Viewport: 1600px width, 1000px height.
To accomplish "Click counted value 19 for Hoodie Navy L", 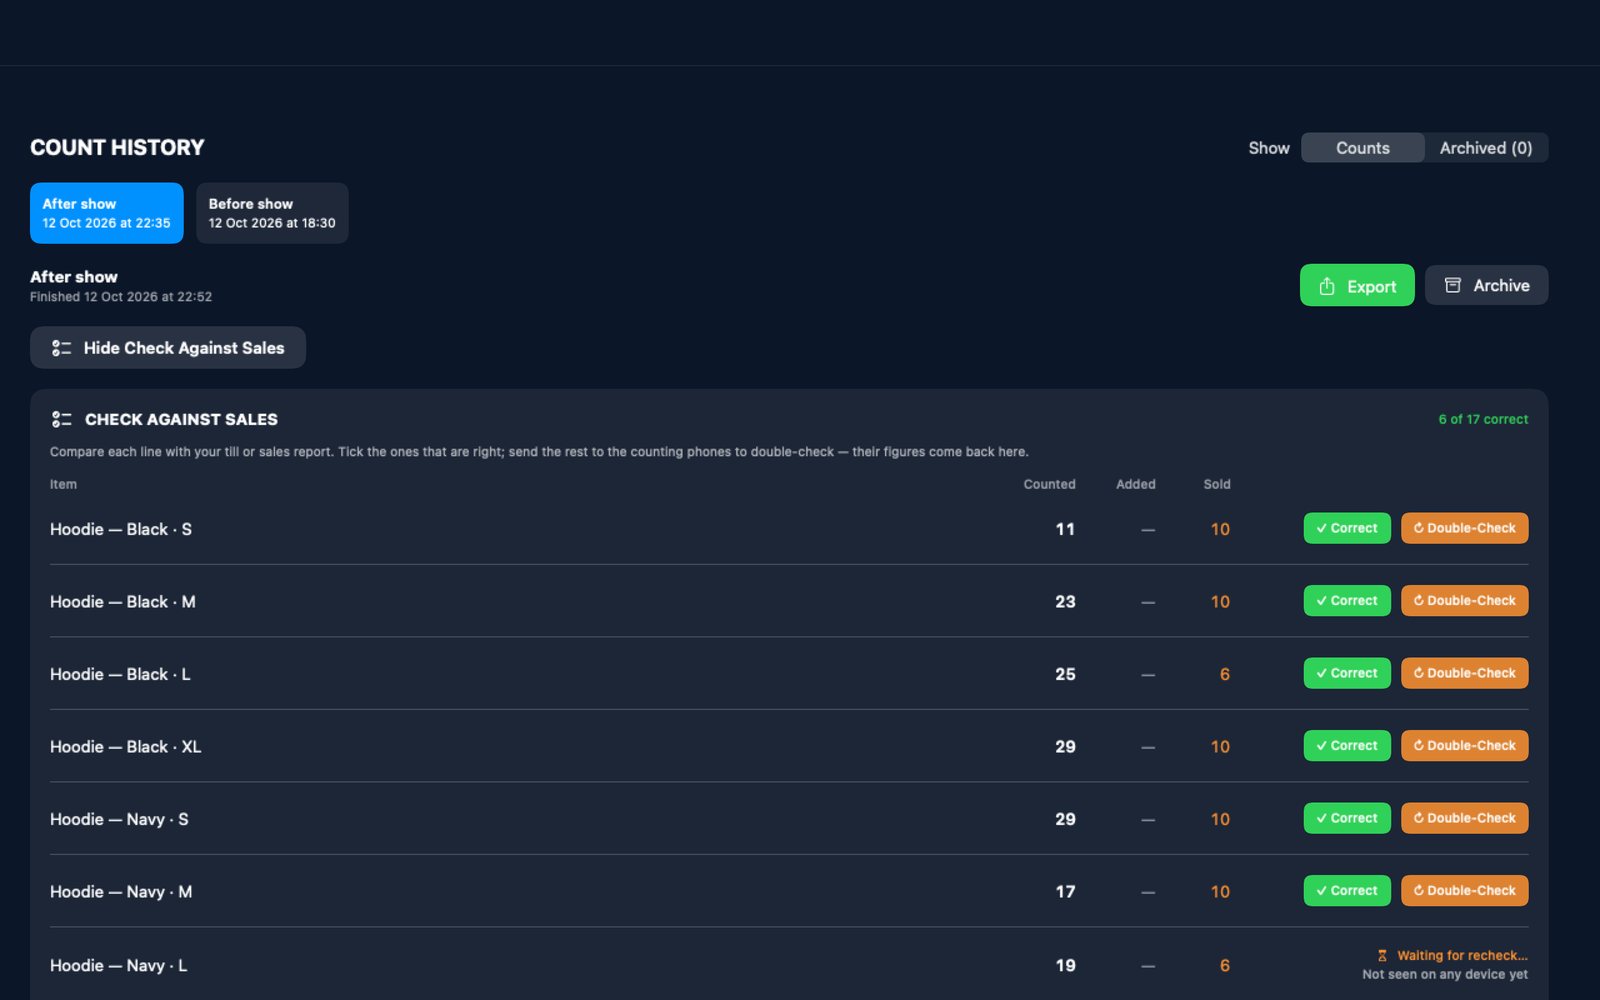I will (1065, 966).
